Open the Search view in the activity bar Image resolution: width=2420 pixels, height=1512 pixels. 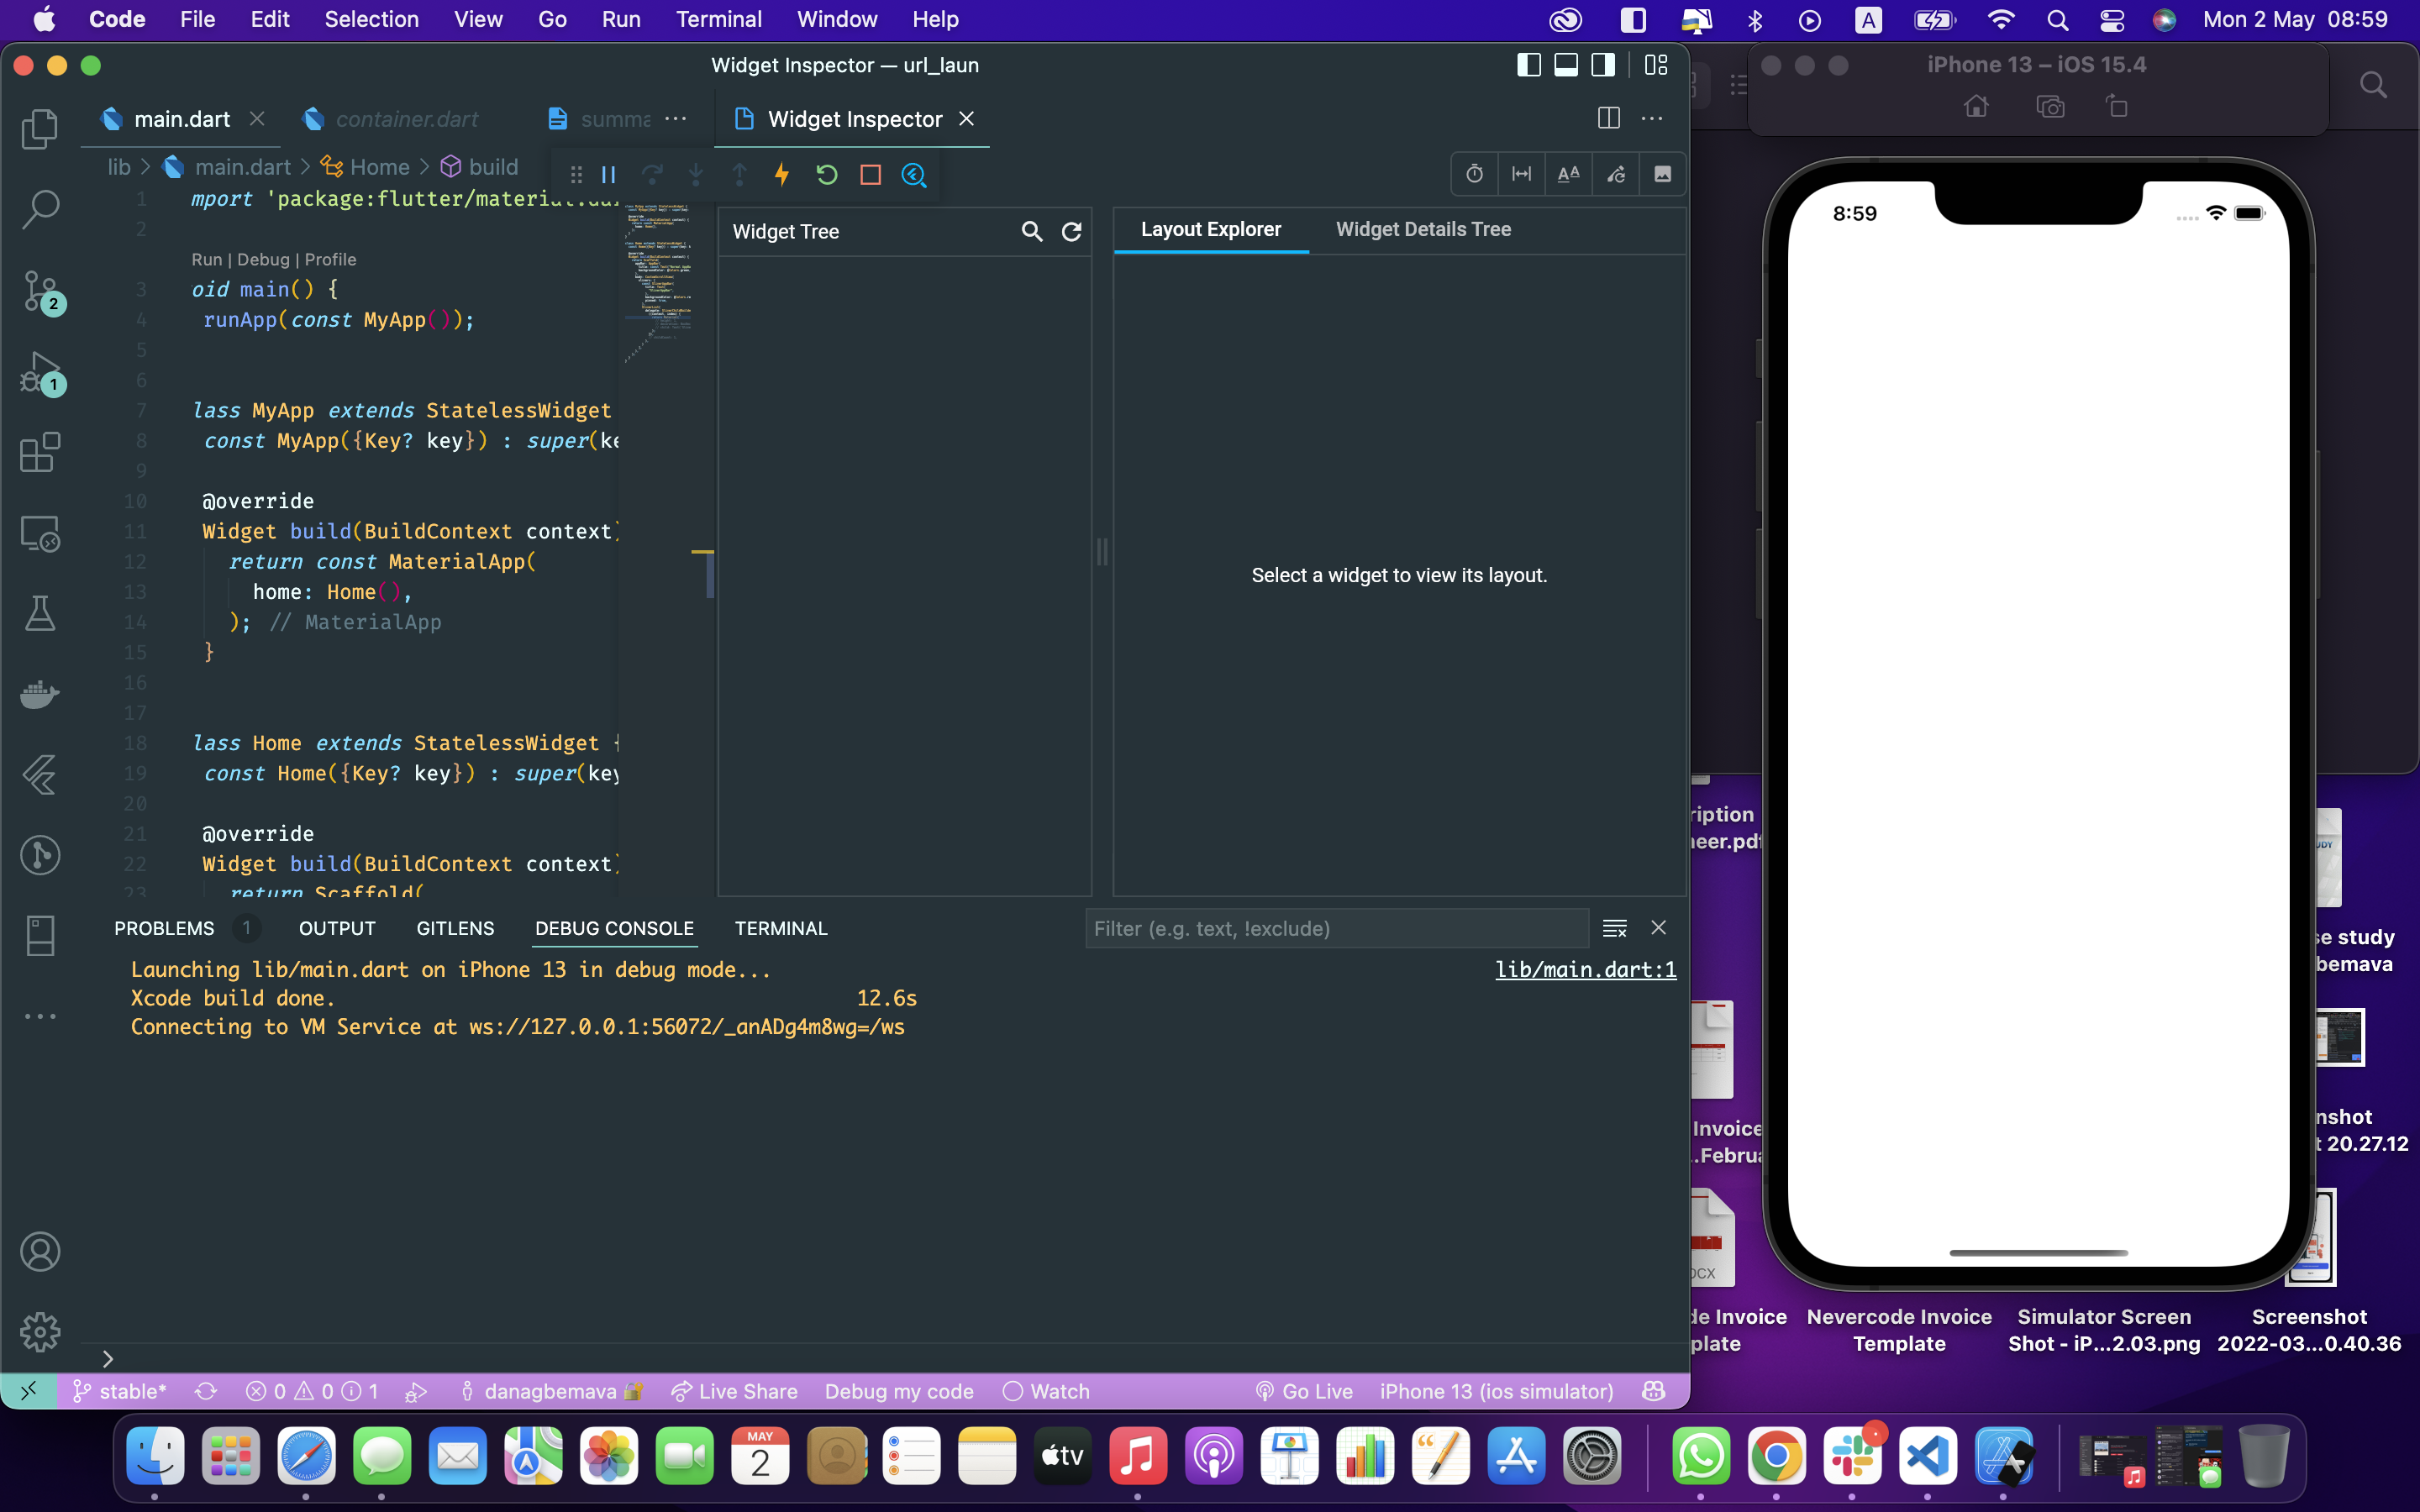[40, 208]
